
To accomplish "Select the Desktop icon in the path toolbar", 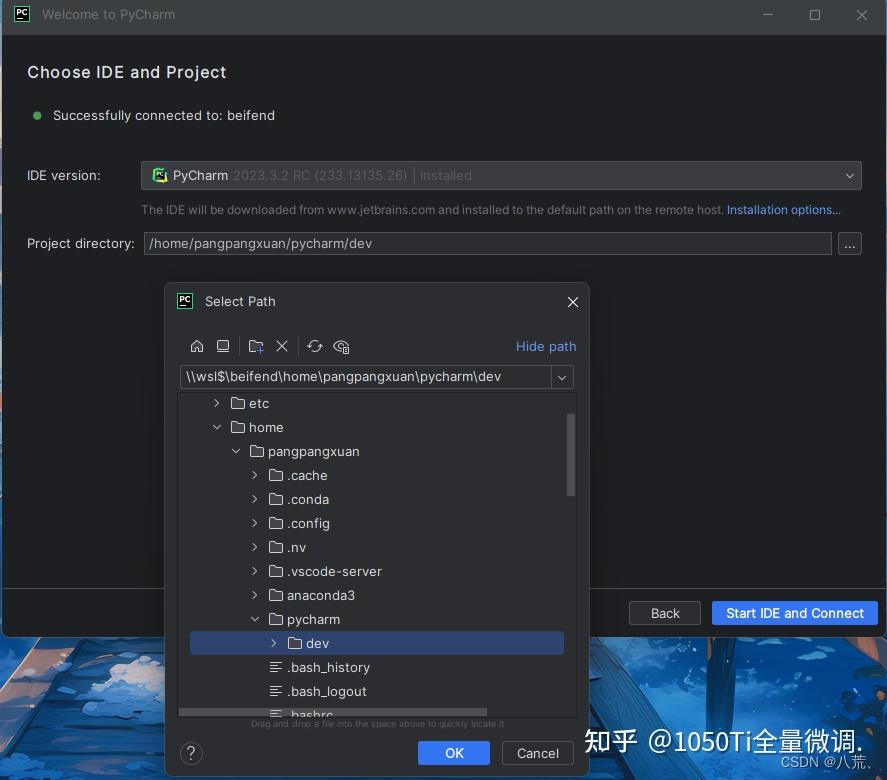I will coord(223,346).
